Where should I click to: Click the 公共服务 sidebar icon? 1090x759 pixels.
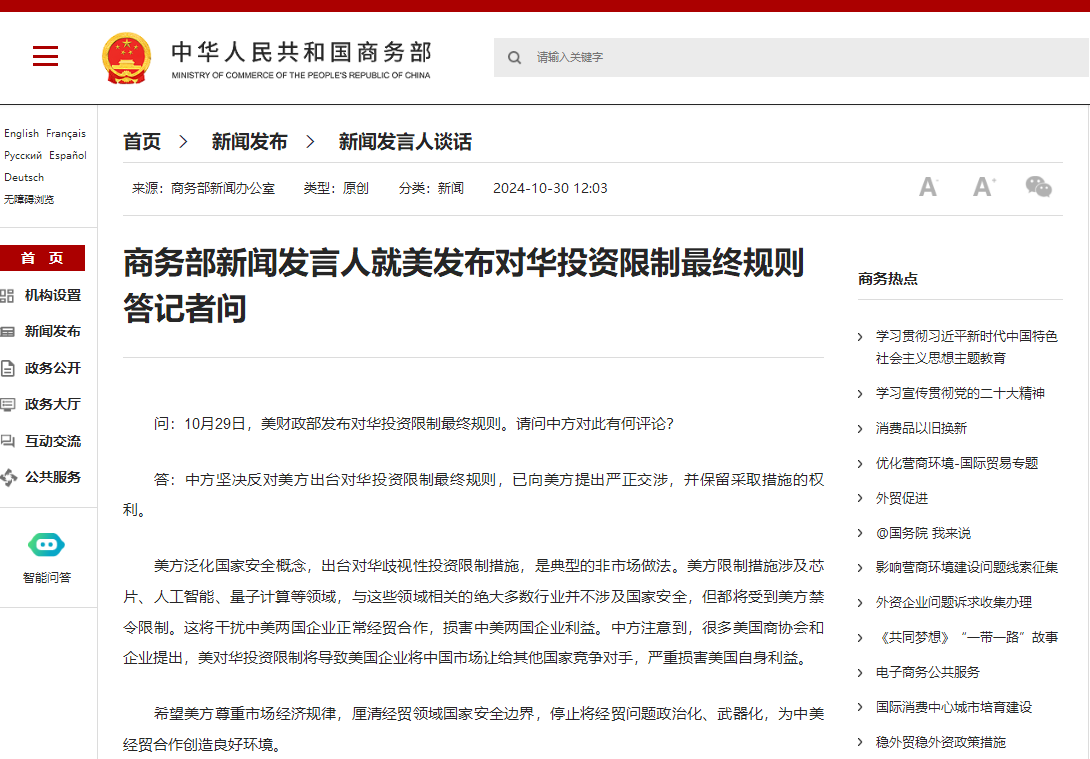pos(8,477)
